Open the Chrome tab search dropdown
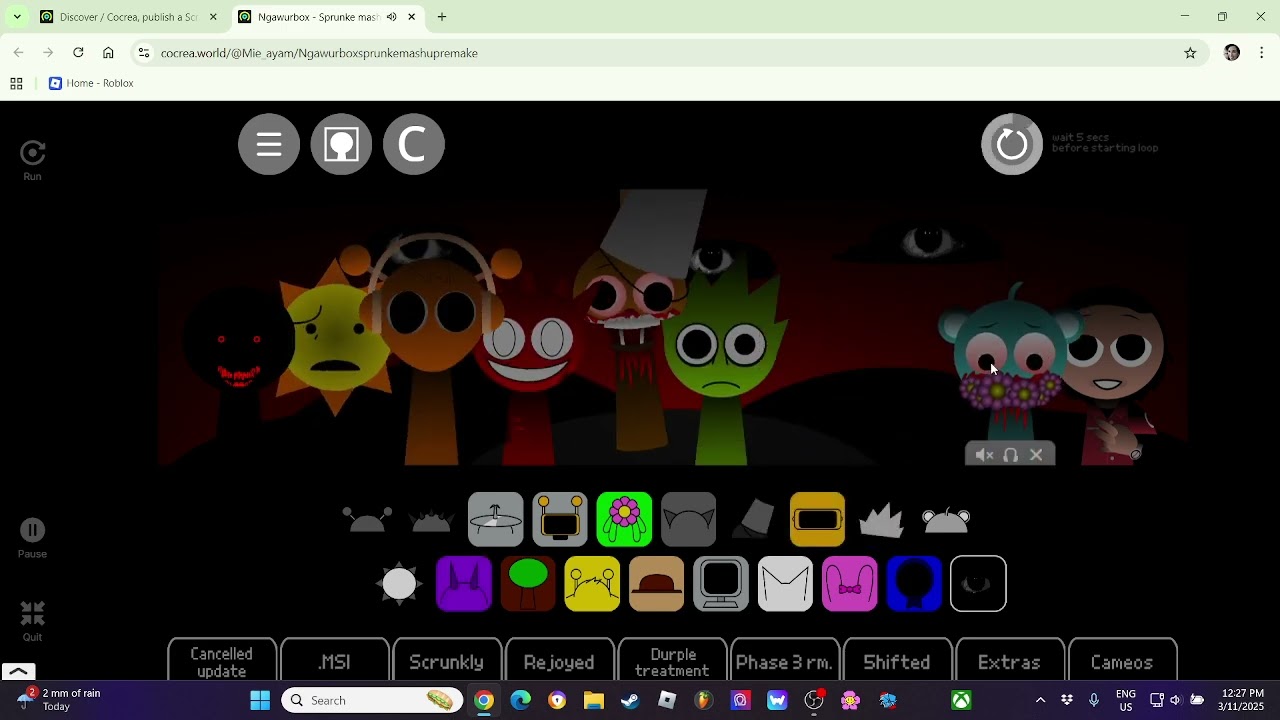 17,17
